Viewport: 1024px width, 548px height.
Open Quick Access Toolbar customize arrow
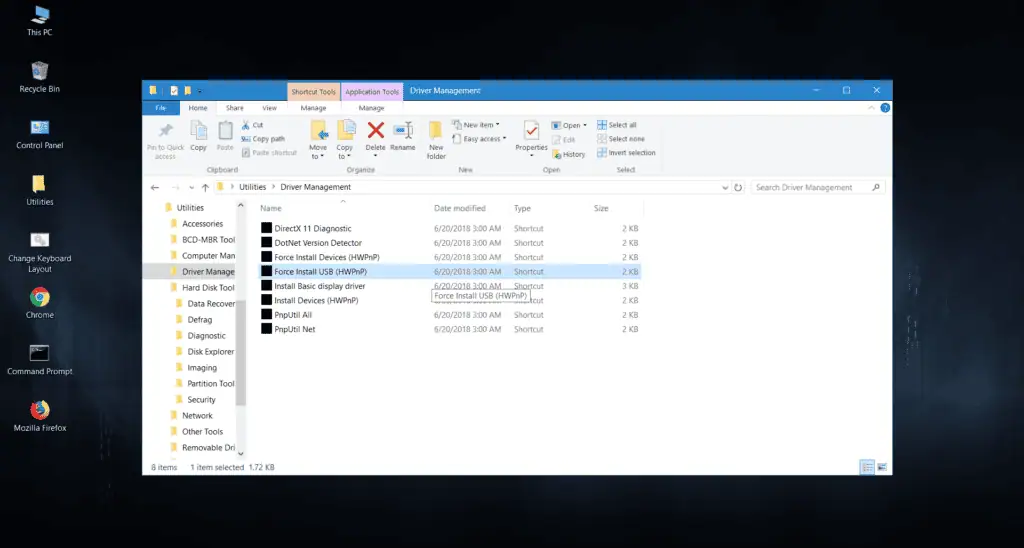point(200,91)
